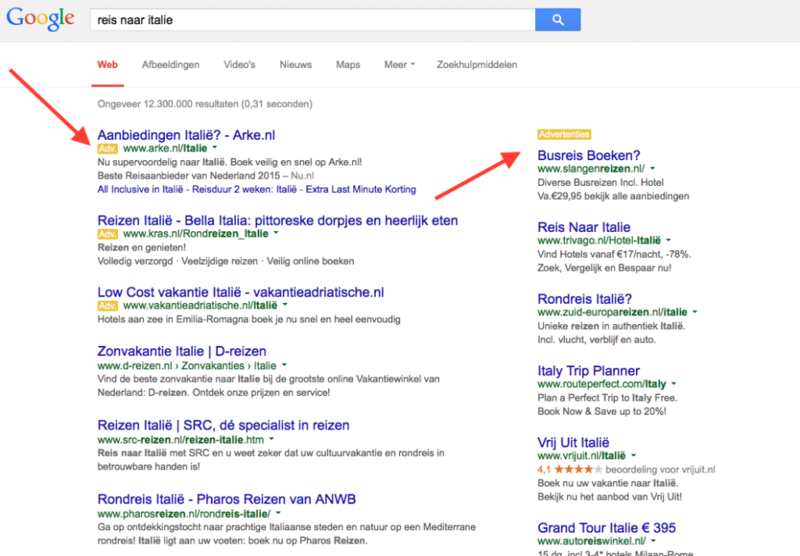Open 'Aanbiedingen Italië? - Arke.nl' ad link
The height and width of the screenshot is (556, 800).
[186, 135]
